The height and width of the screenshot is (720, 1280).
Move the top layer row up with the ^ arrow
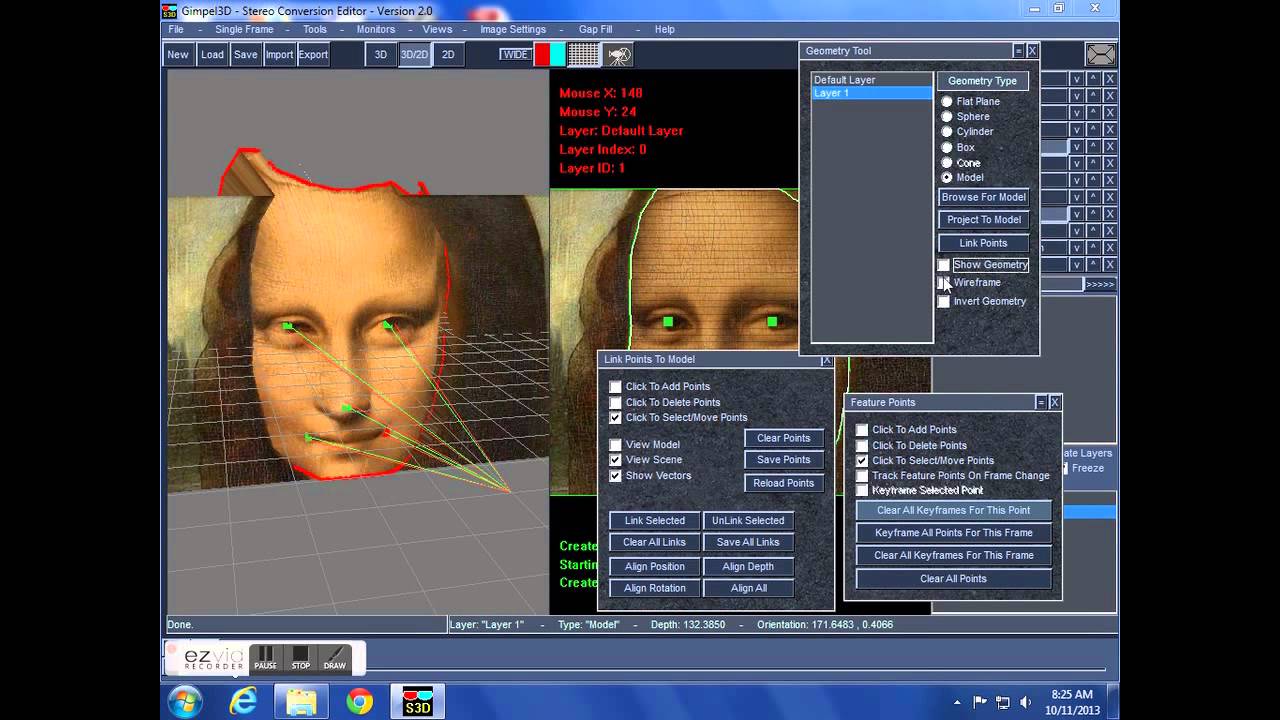[x=1093, y=79]
